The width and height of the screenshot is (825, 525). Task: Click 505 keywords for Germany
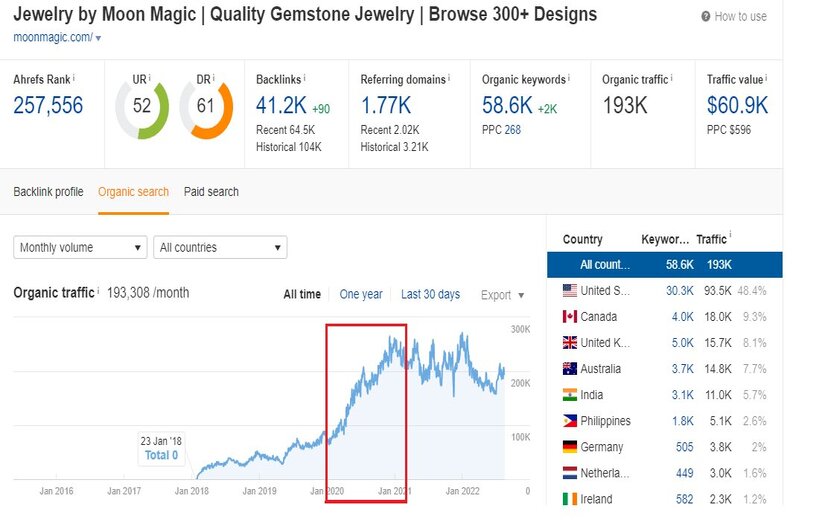(x=685, y=447)
